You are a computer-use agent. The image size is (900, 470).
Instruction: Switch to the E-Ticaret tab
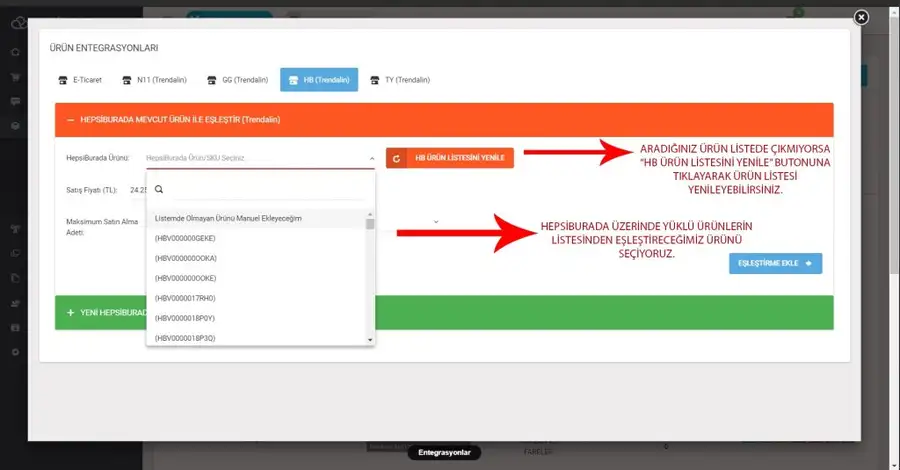[x=80, y=80]
